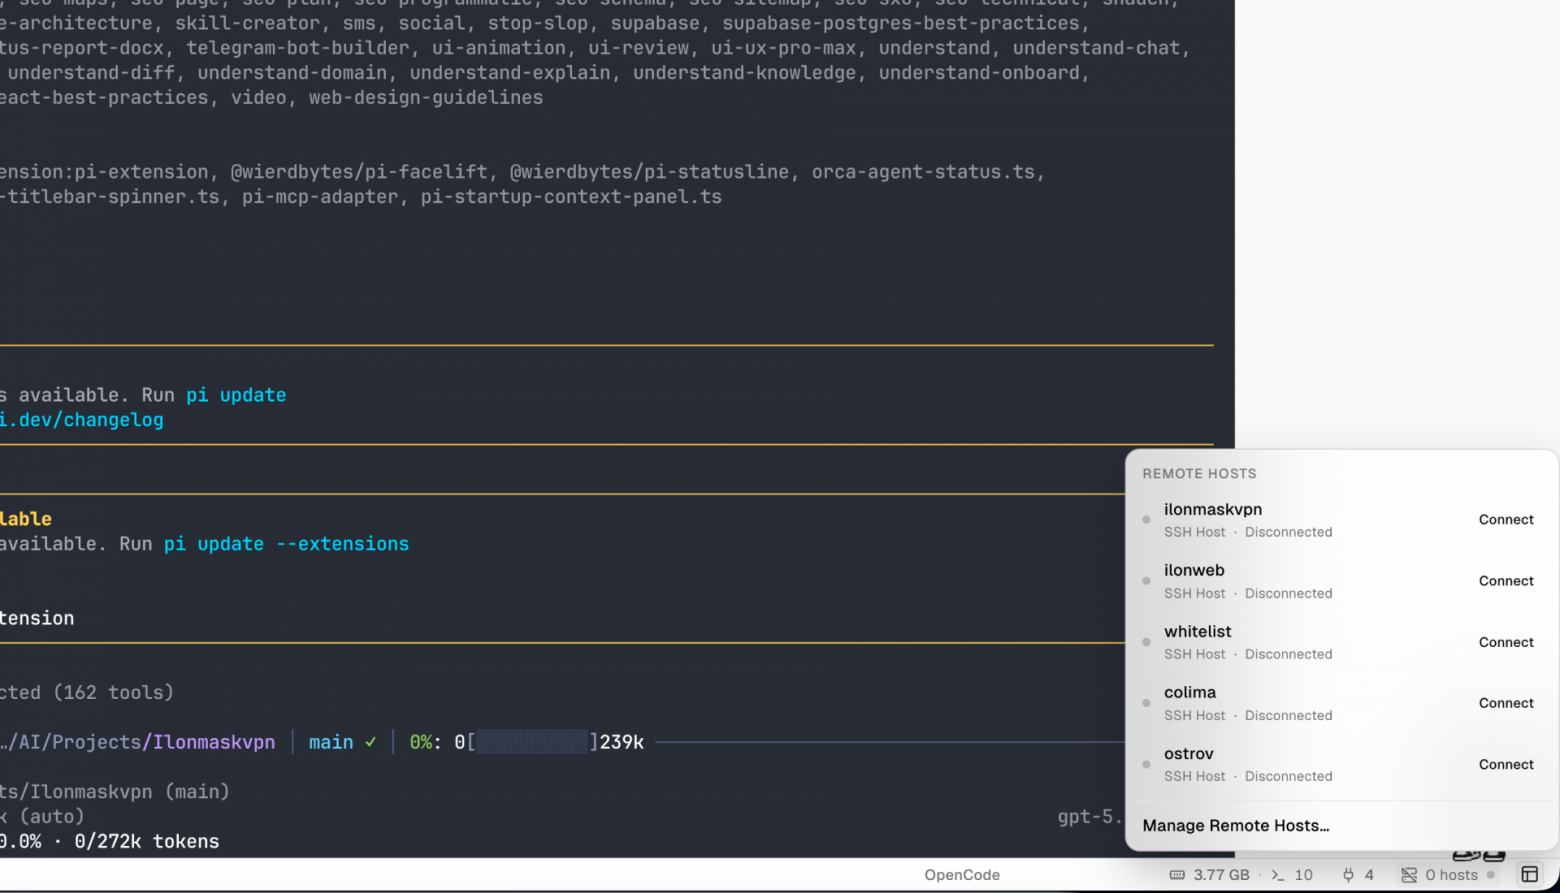This screenshot has width=1560, height=893.
Task: Open the dev/changelog link
Action: coord(81,420)
